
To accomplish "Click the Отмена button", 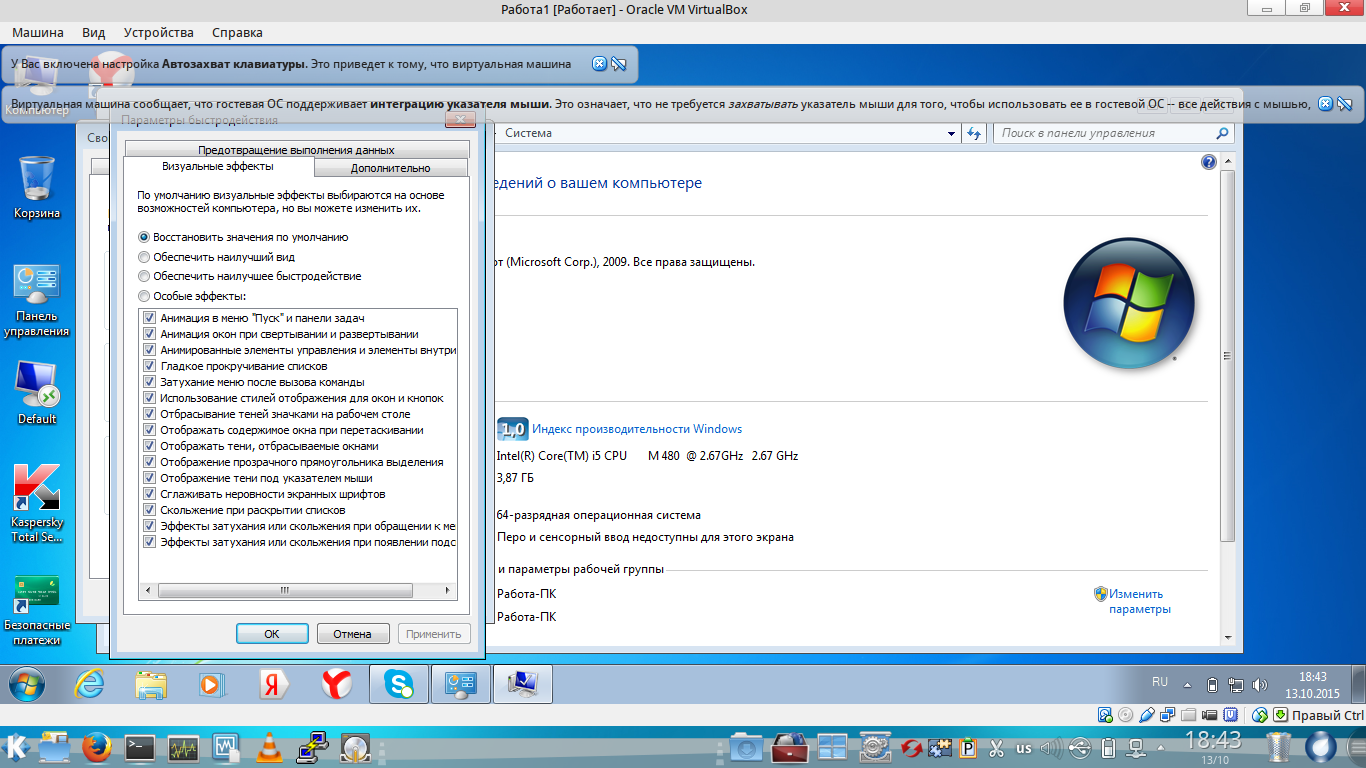I will point(353,633).
